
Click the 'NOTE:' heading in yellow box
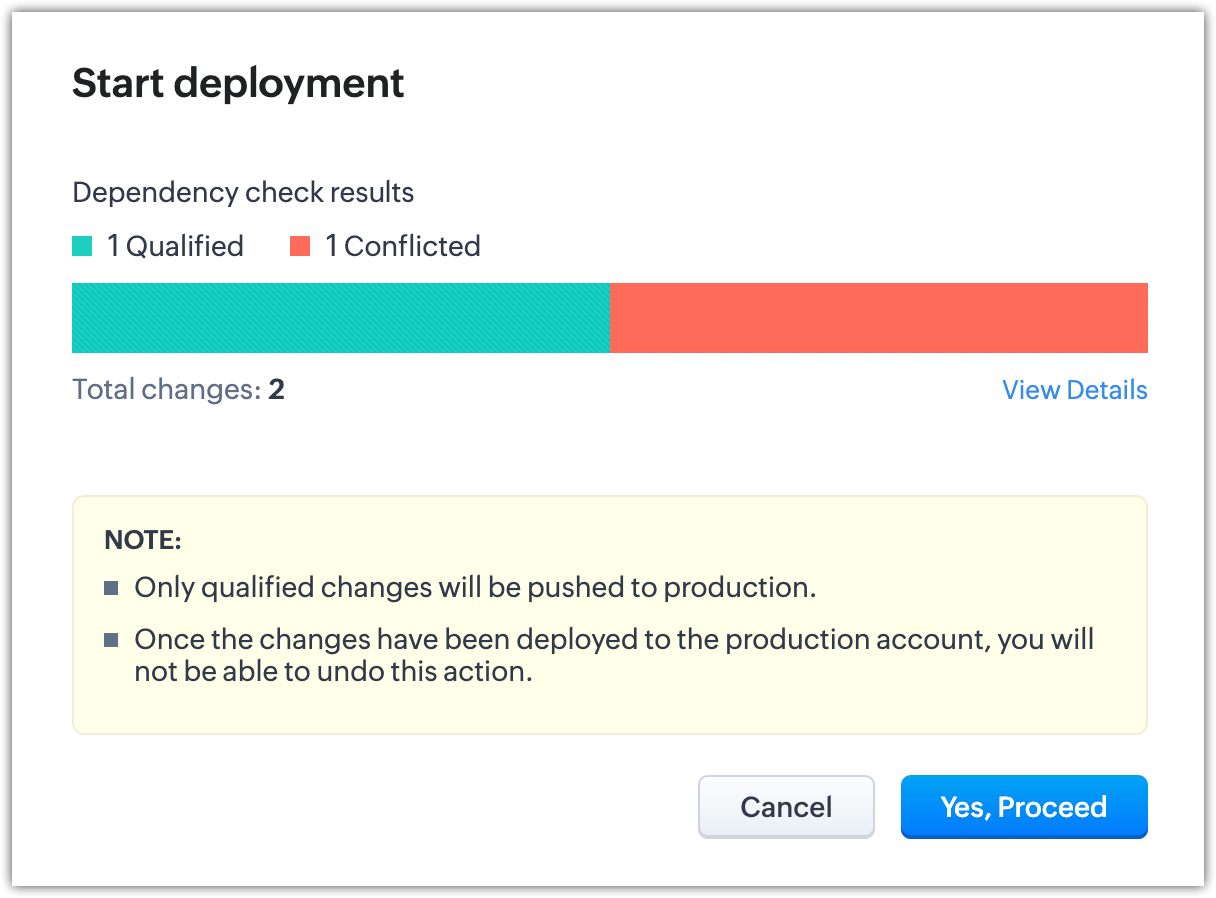click(143, 541)
